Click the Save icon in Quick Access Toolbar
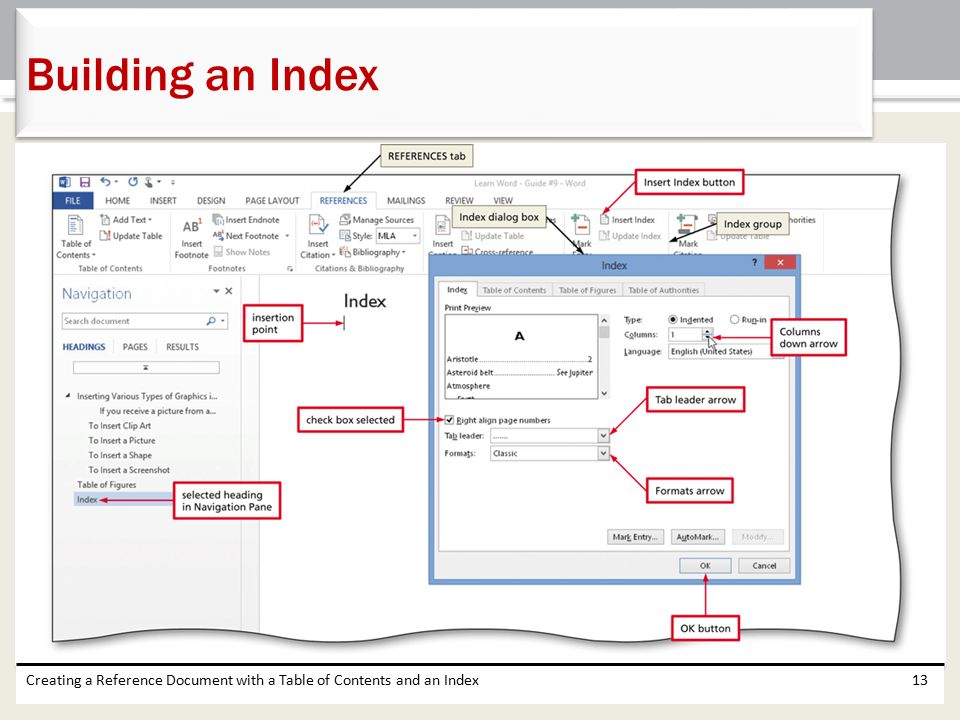Screen dimensions: 960x720 pyautogui.click(x=85, y=182)
